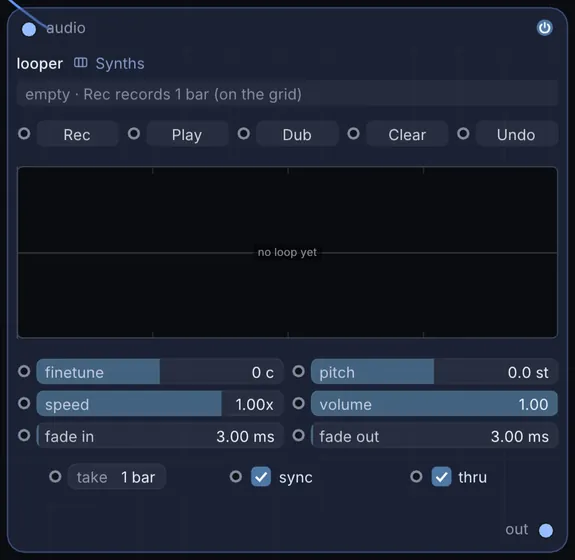
Task: Click the audio input port
Action: coord(29,29)
